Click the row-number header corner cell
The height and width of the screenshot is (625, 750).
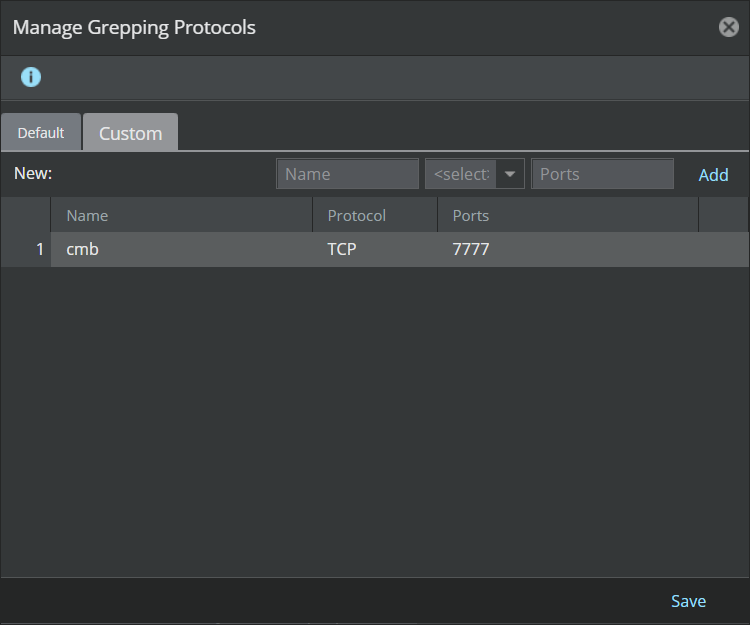tap(26, 215)
